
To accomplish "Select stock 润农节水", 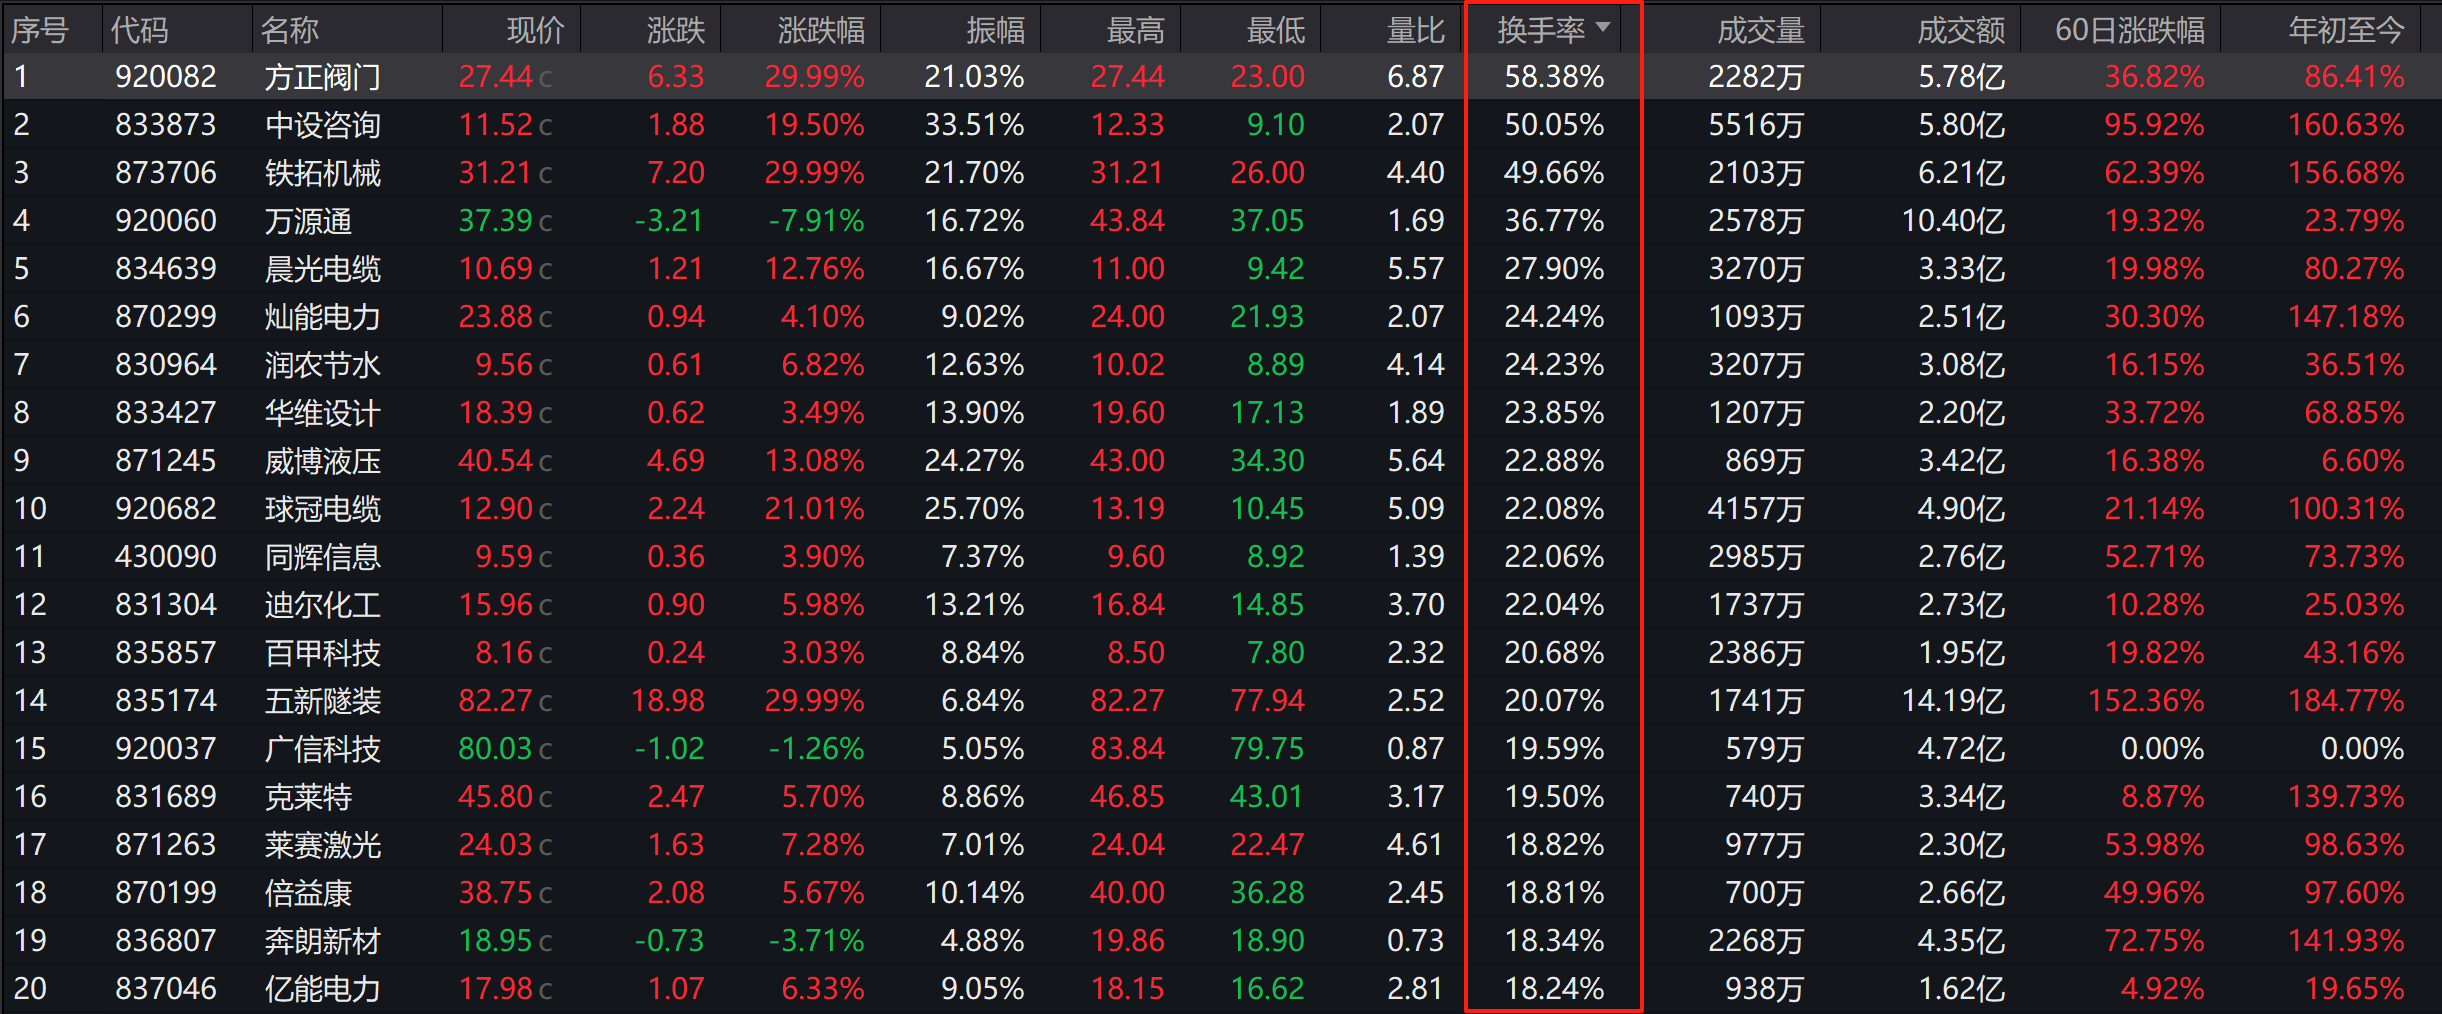I will 322,365.
